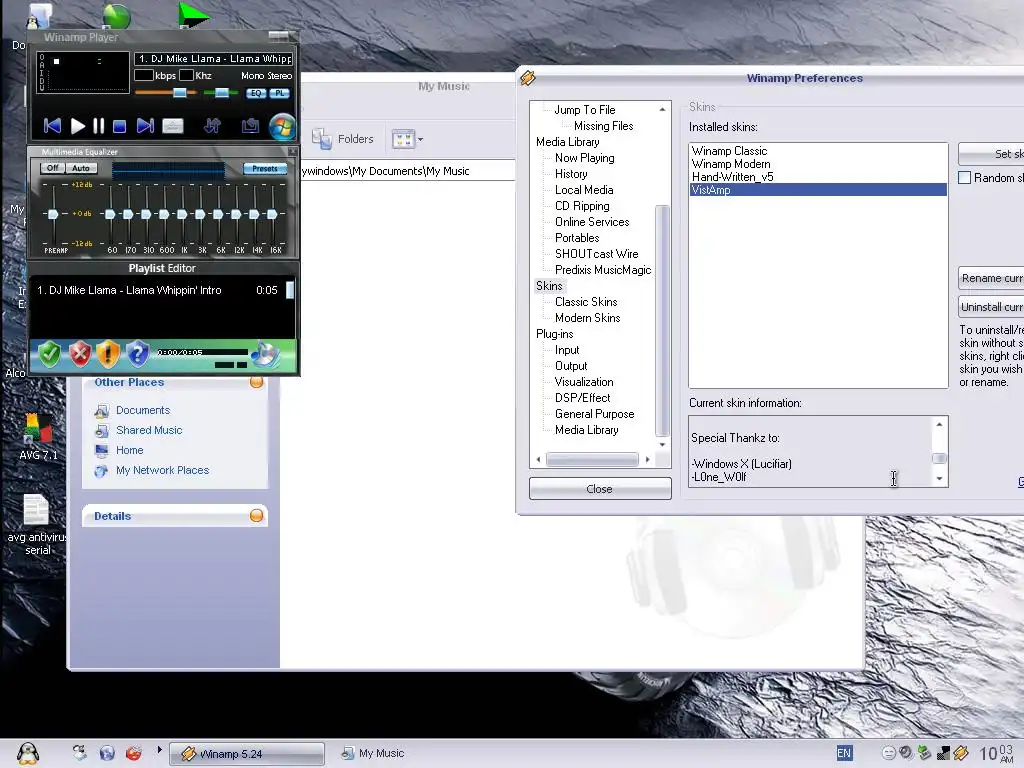This screenshot has height=768, width=1024.
Task: Open Home link in Other Places
Action: pyautogui.click(x=129, y=450)
